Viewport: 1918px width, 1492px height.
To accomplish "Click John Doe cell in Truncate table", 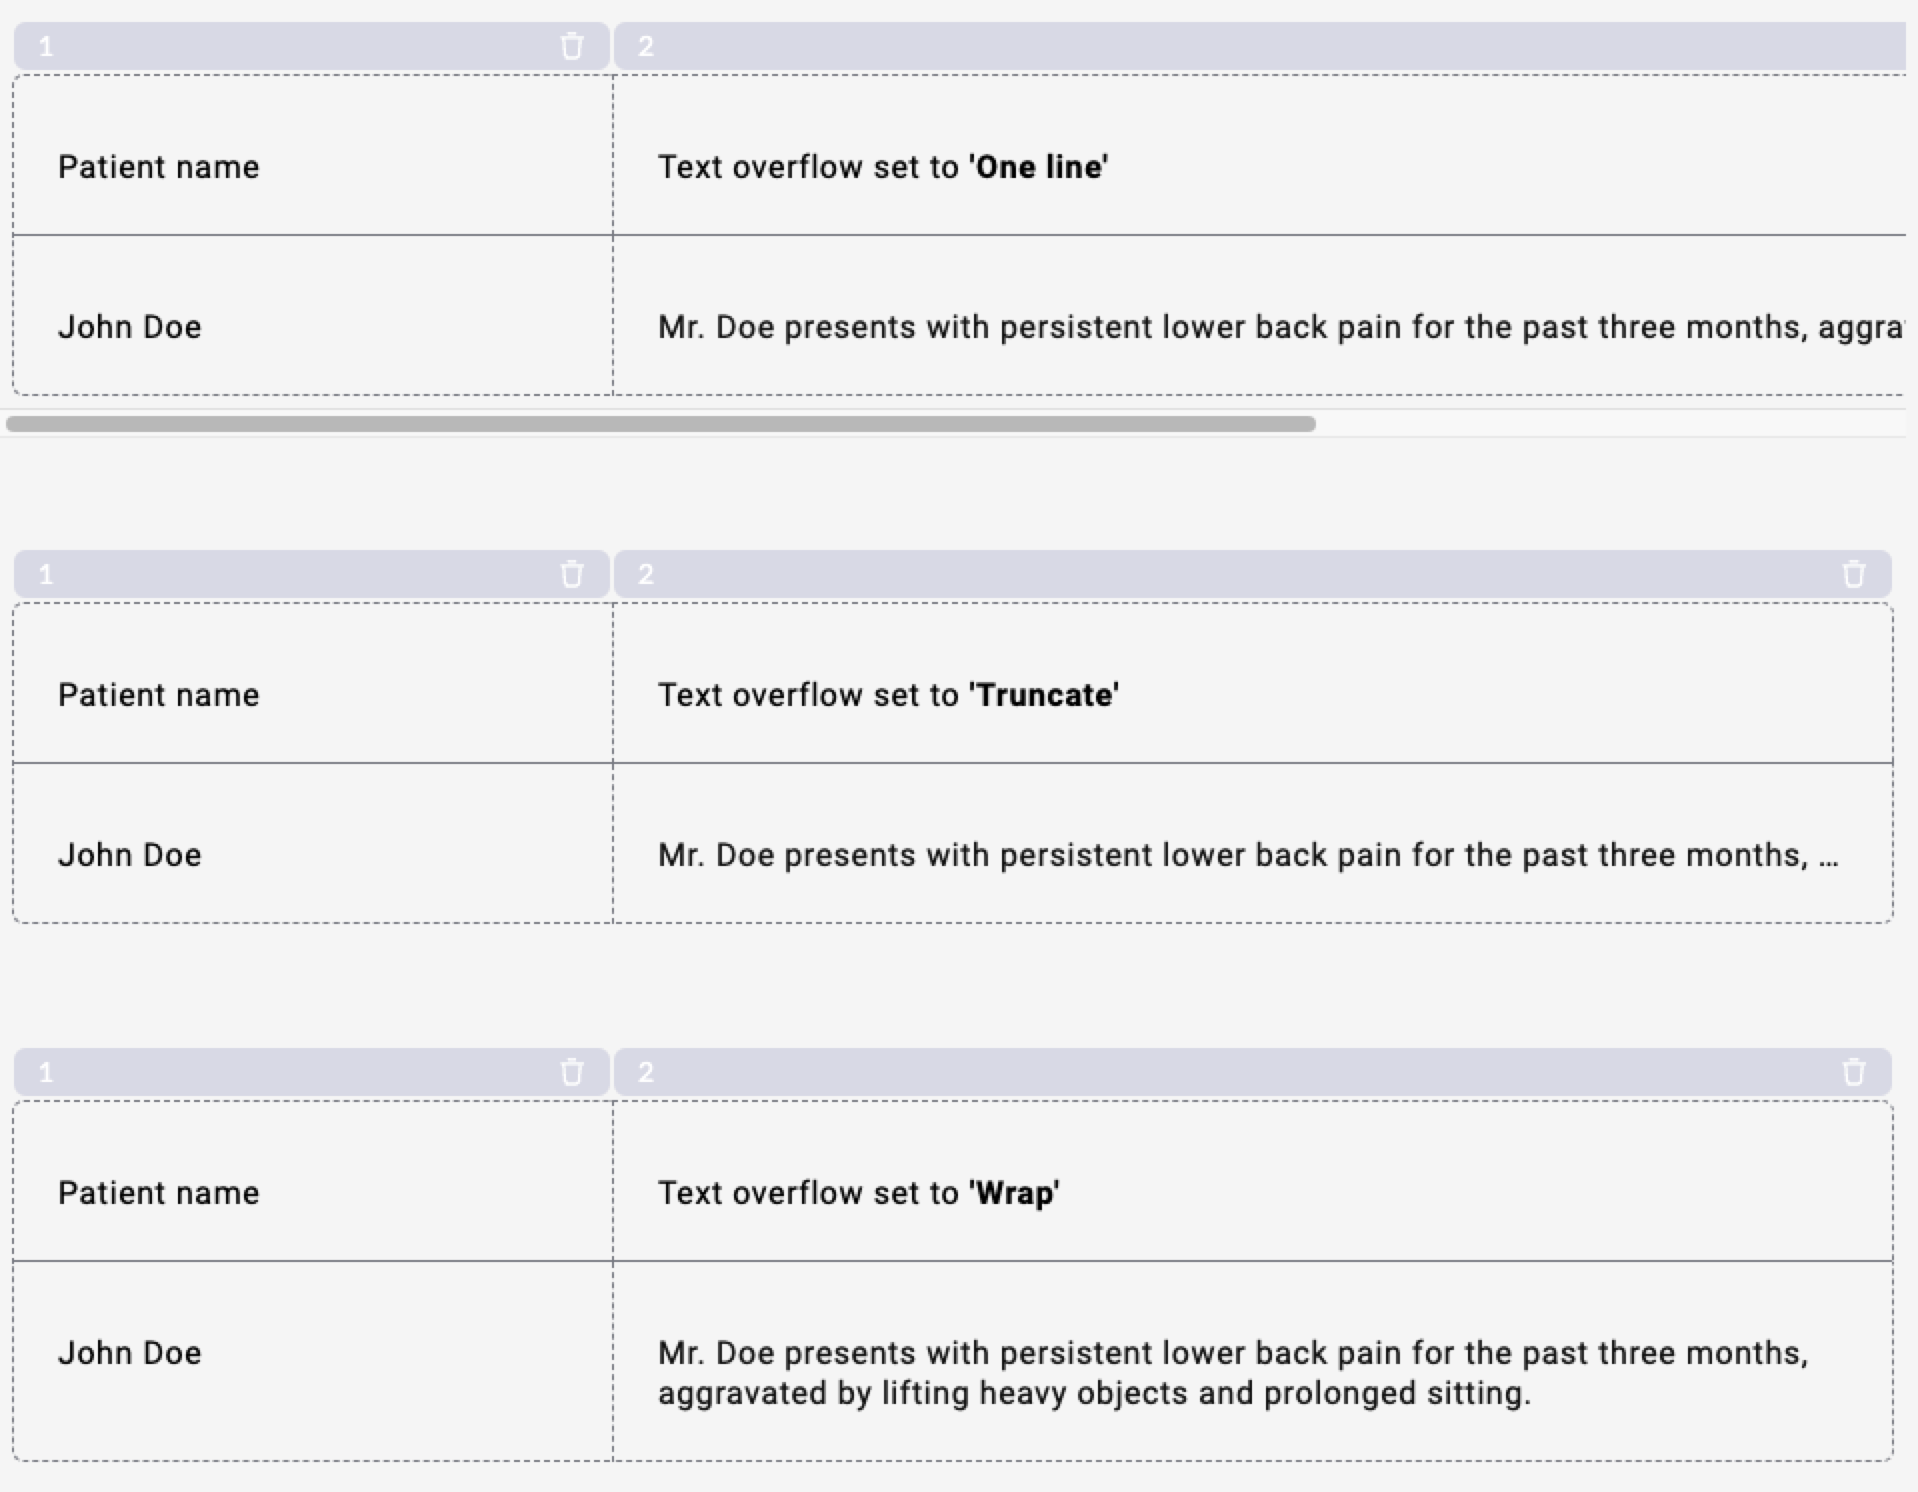I will [313, 843].
